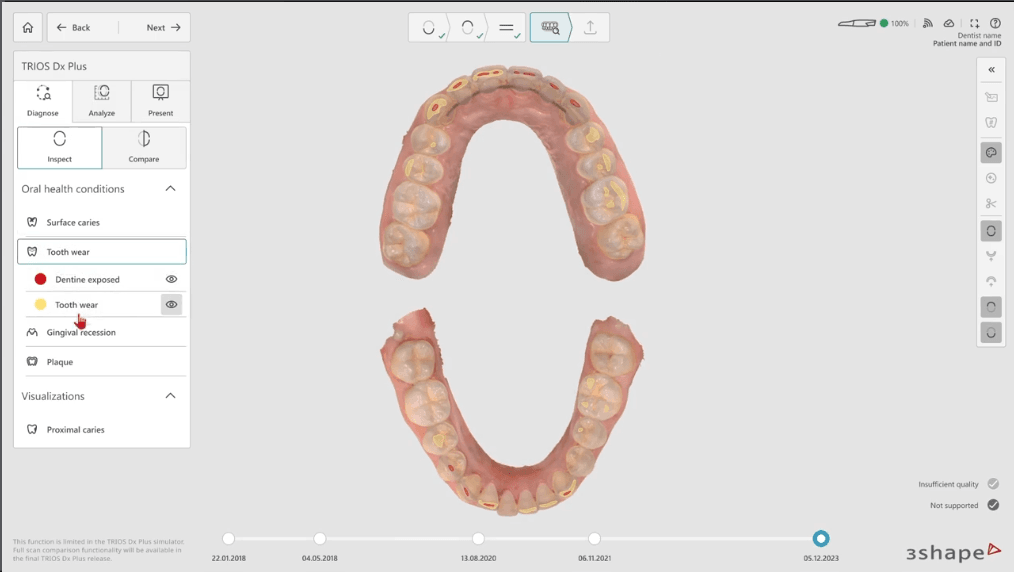The height and width of the screenshot is (572, 1014).
Task: Collapse the Oral health conditions section
Action: [170, 189]
